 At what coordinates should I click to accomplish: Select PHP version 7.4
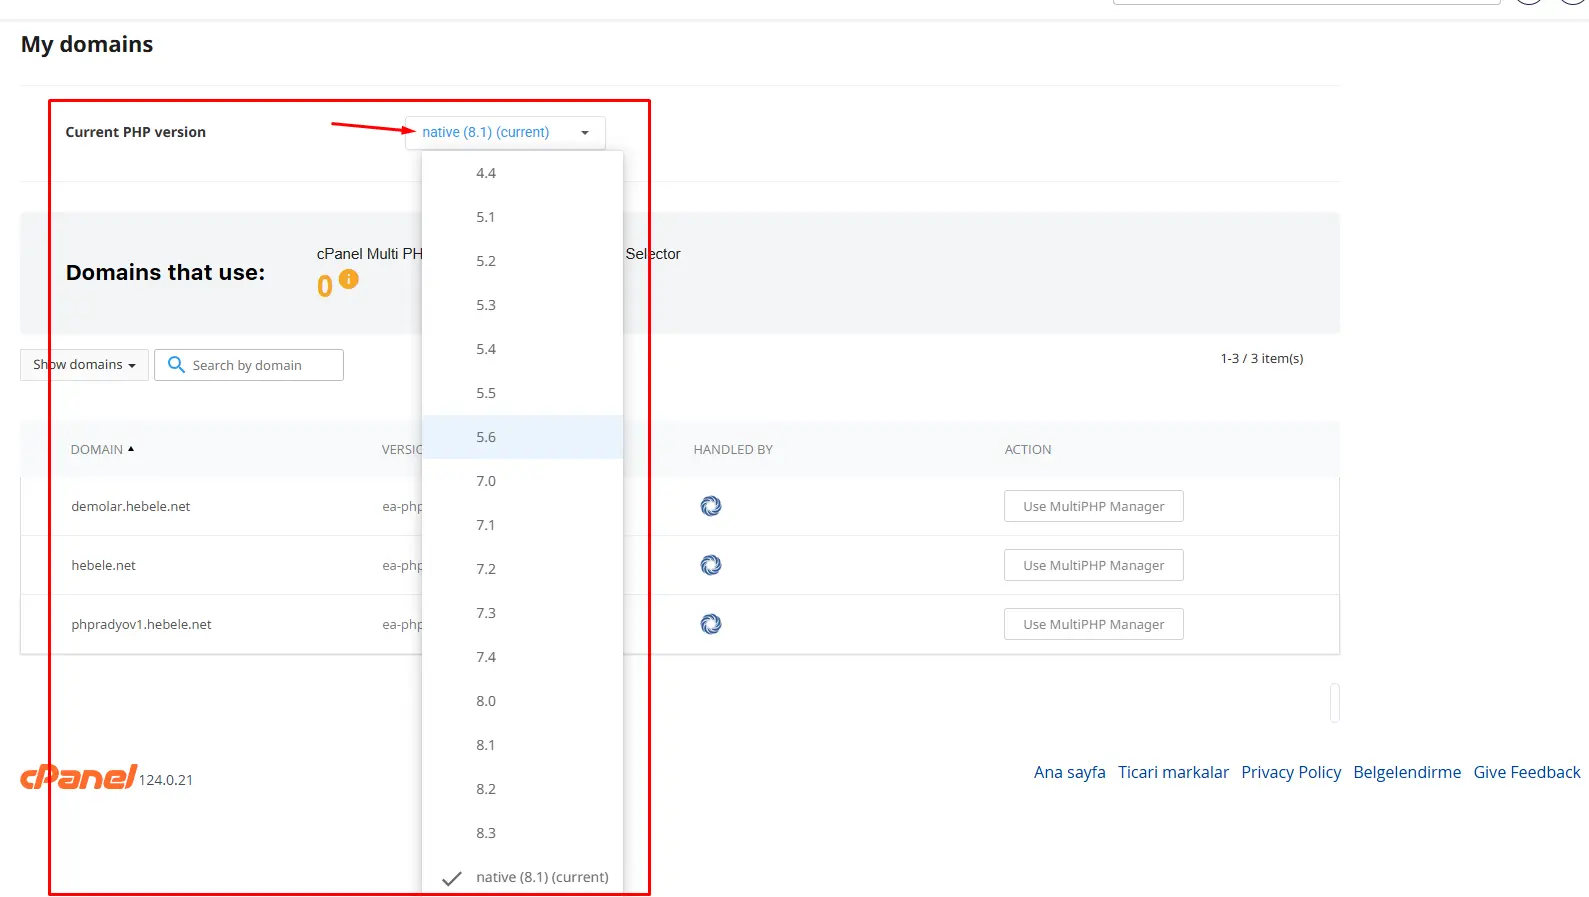(522, 657)
